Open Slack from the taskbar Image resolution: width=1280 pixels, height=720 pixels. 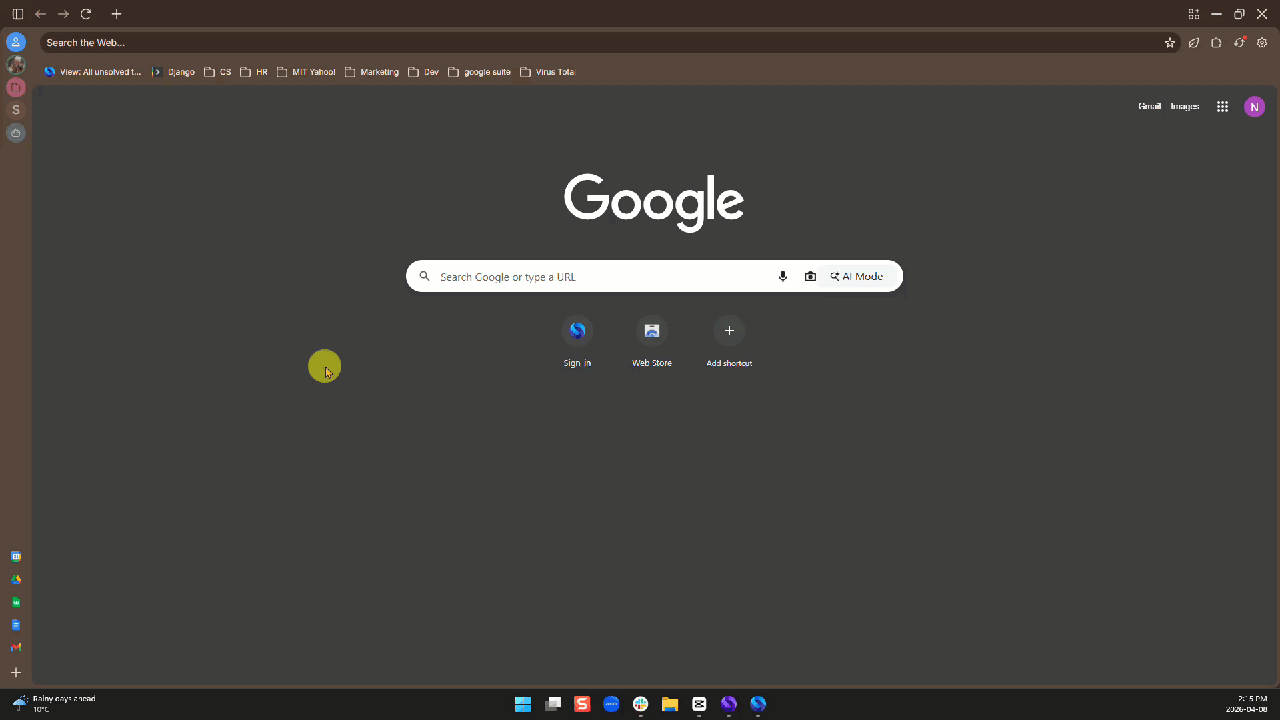[641, 704]
